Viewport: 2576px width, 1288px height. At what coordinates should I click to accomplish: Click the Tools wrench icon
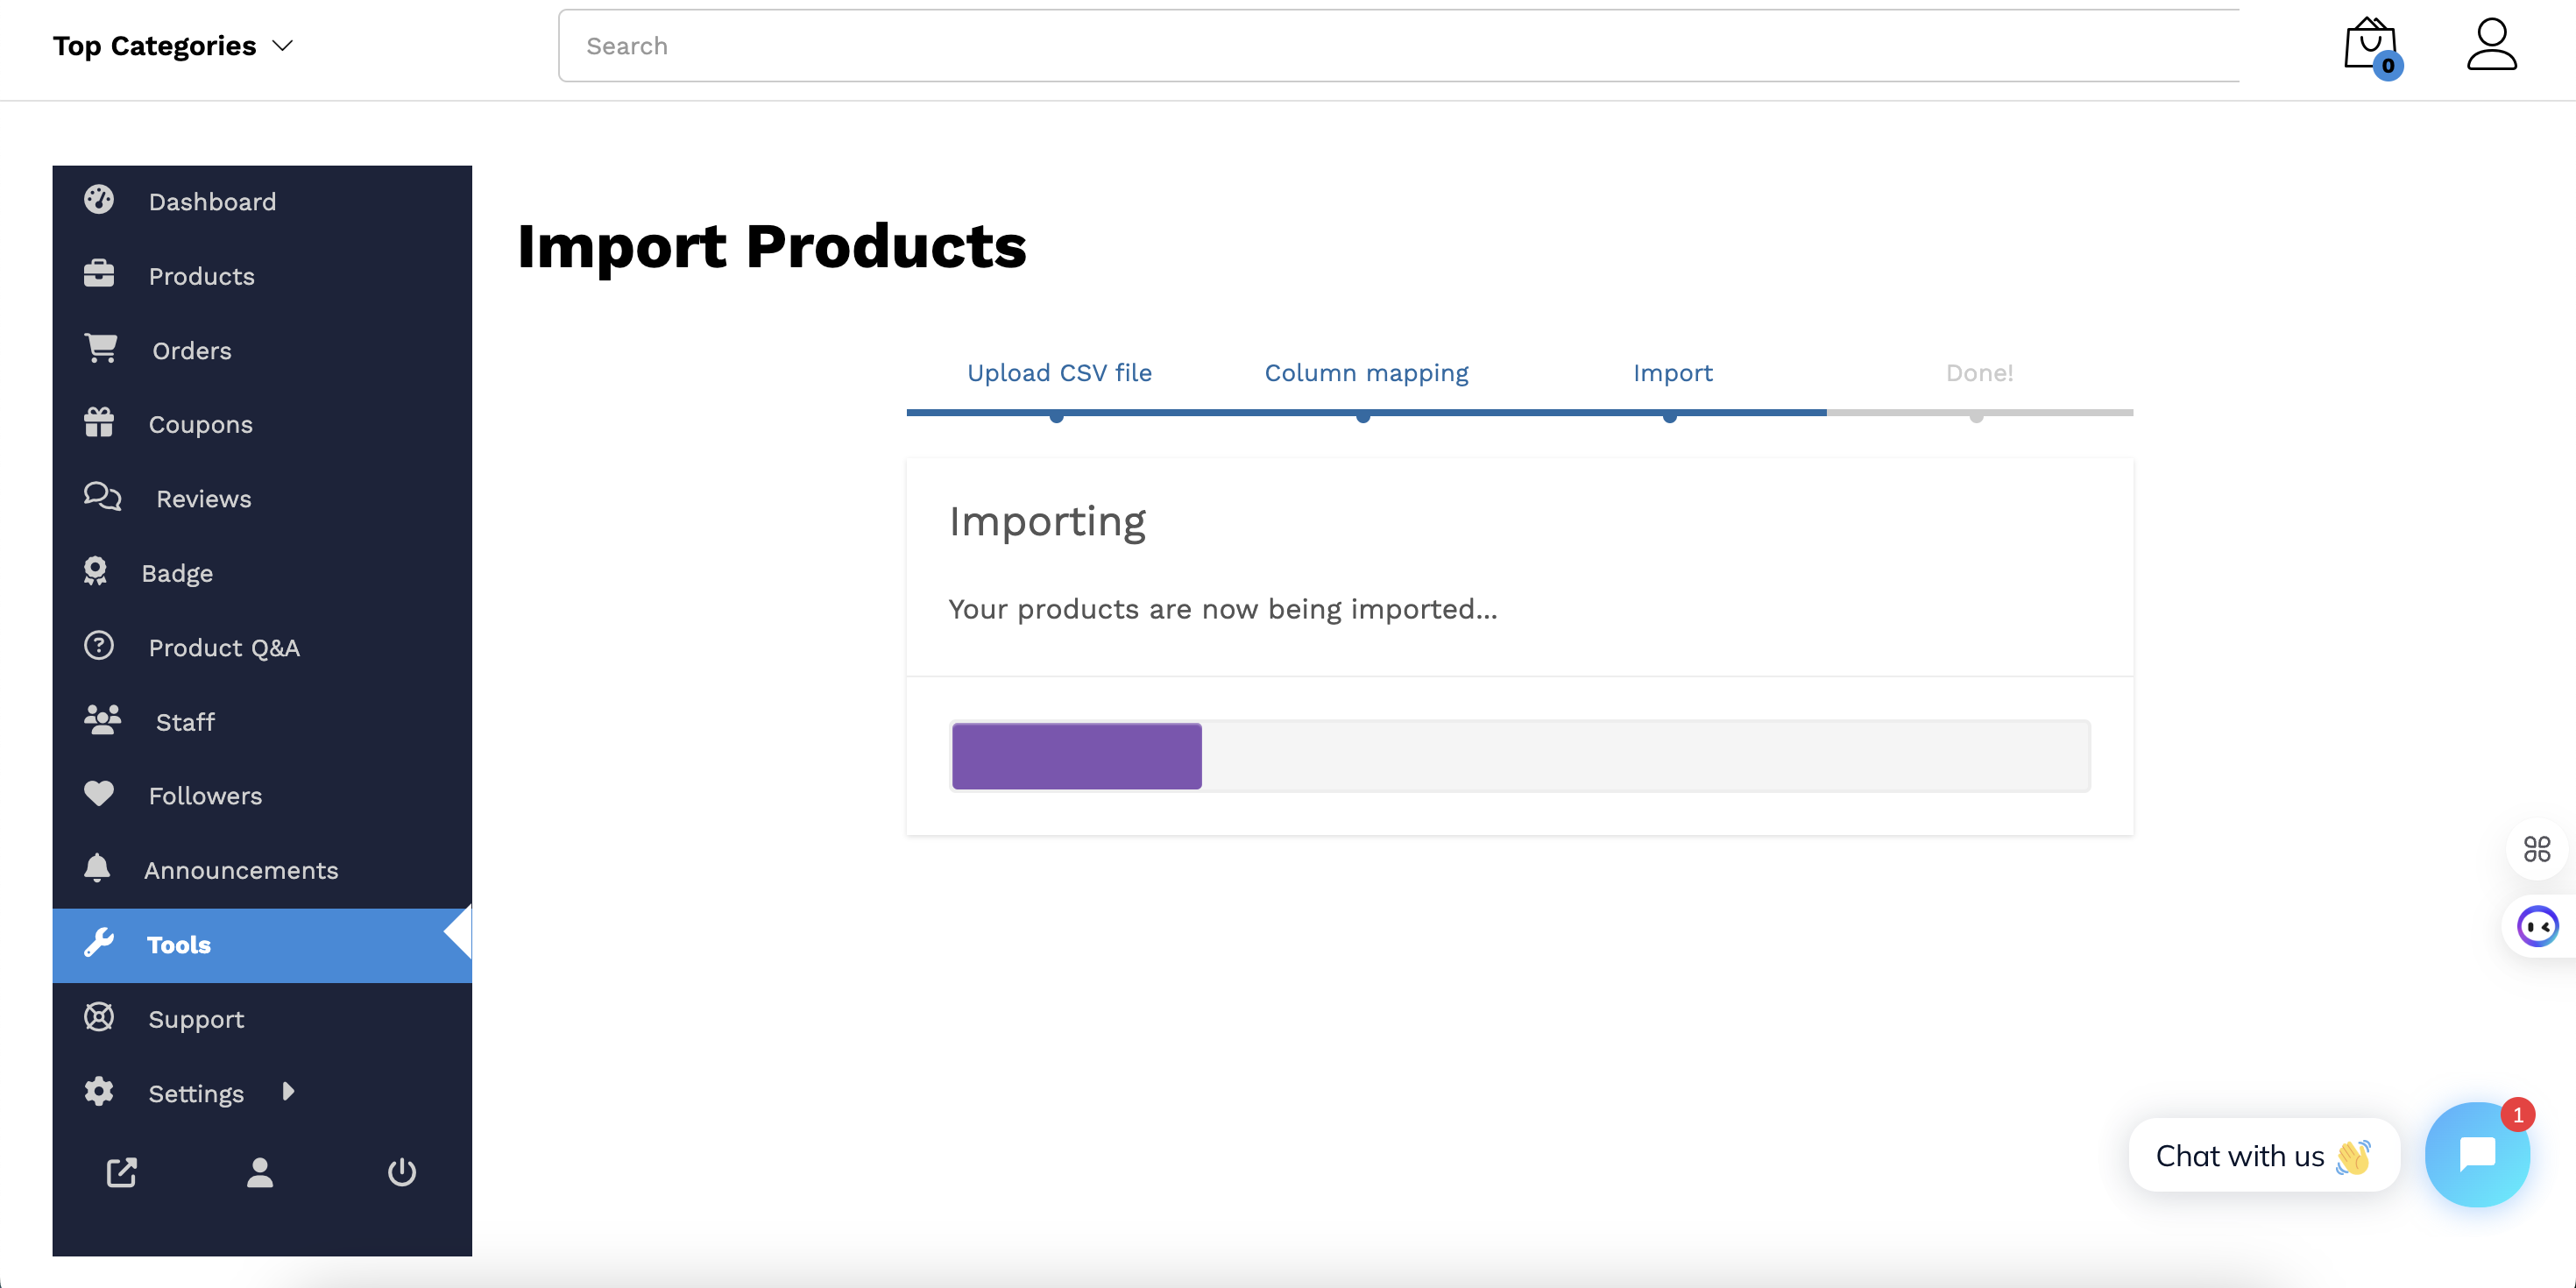(x=99, y=943)
